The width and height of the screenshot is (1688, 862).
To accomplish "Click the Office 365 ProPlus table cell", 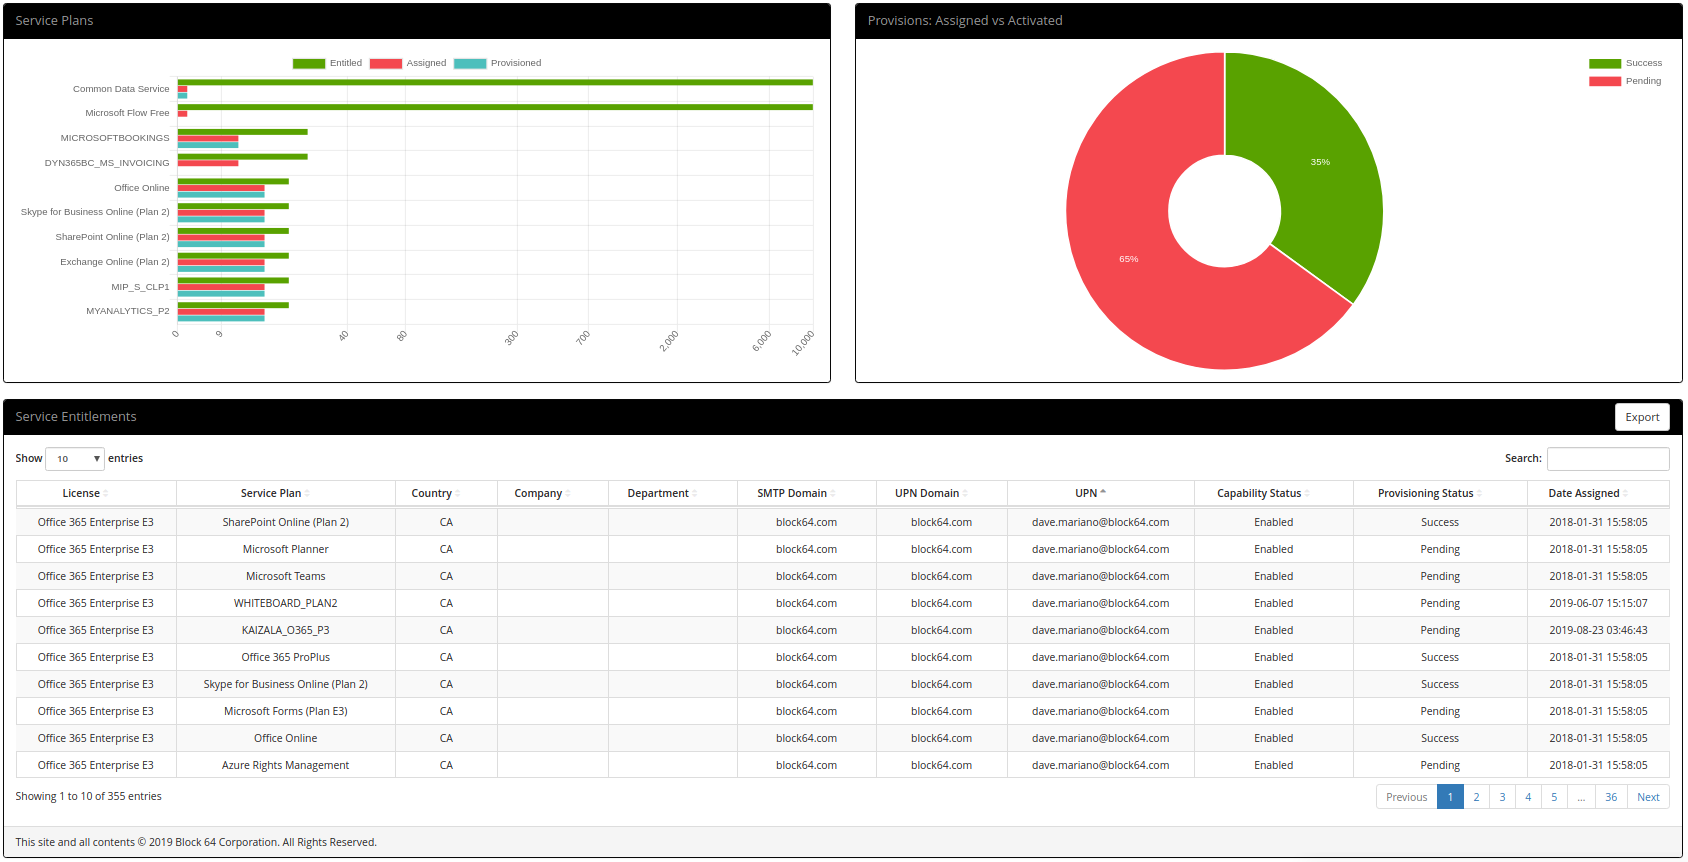I will (286, 657).
